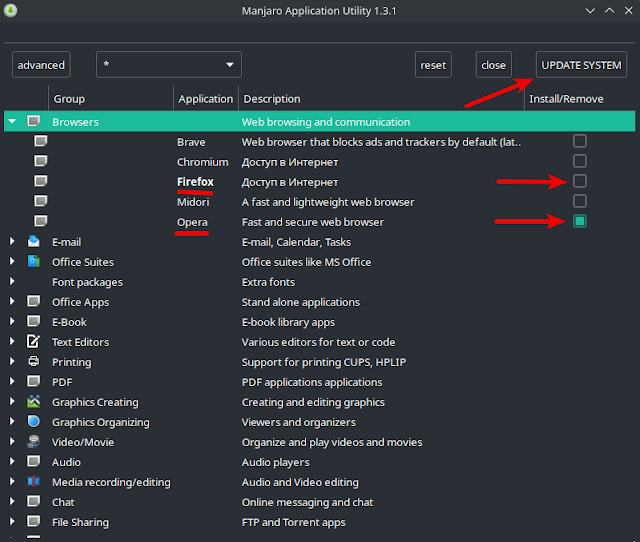The height and width of the screenshot is (542, 640).
Task: Click the Office Suites document icon
Action: (x=33, y=261)
